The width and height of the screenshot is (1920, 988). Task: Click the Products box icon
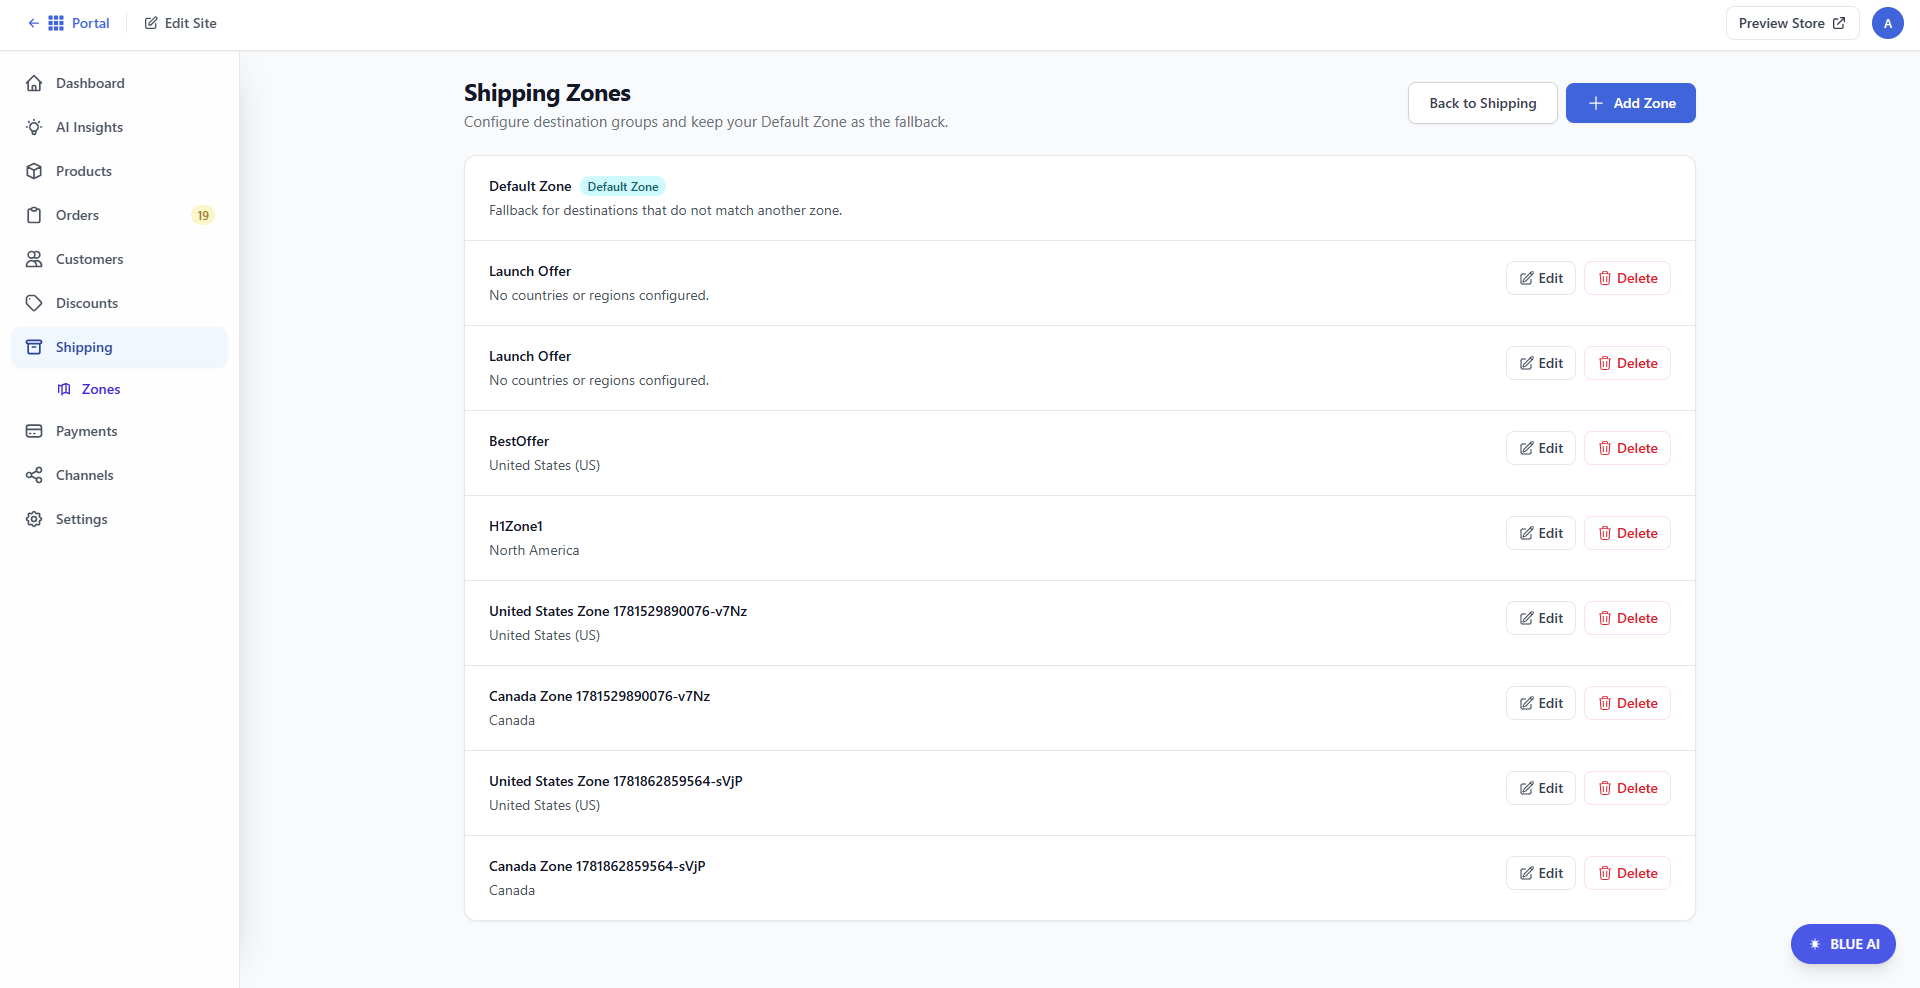pyautogui.click(x=34, y=171)
